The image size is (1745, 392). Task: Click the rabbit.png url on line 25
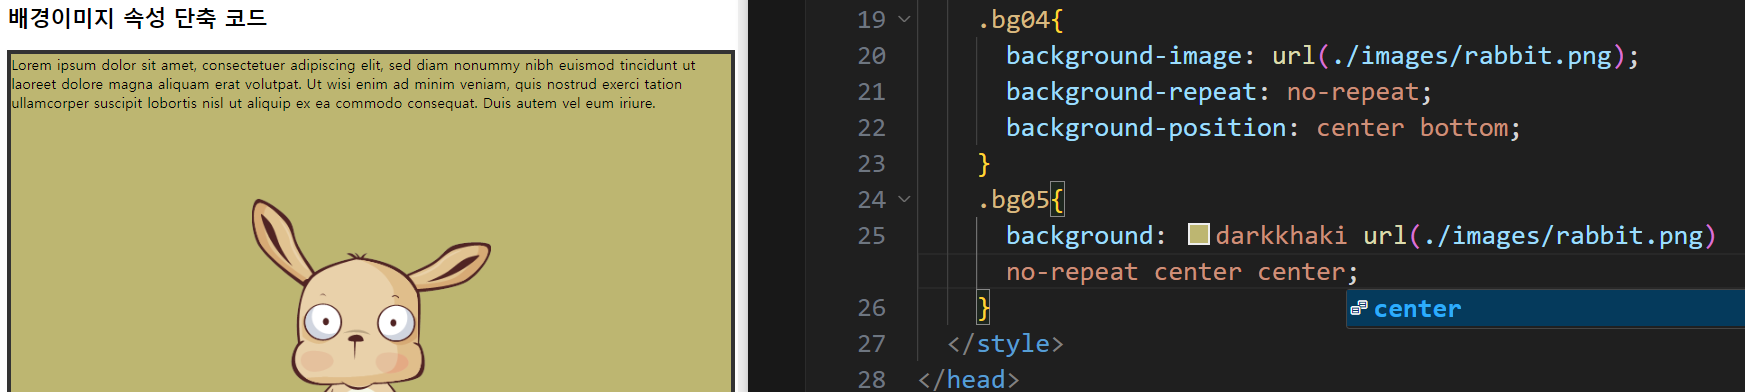click(x=1540, y=235)
